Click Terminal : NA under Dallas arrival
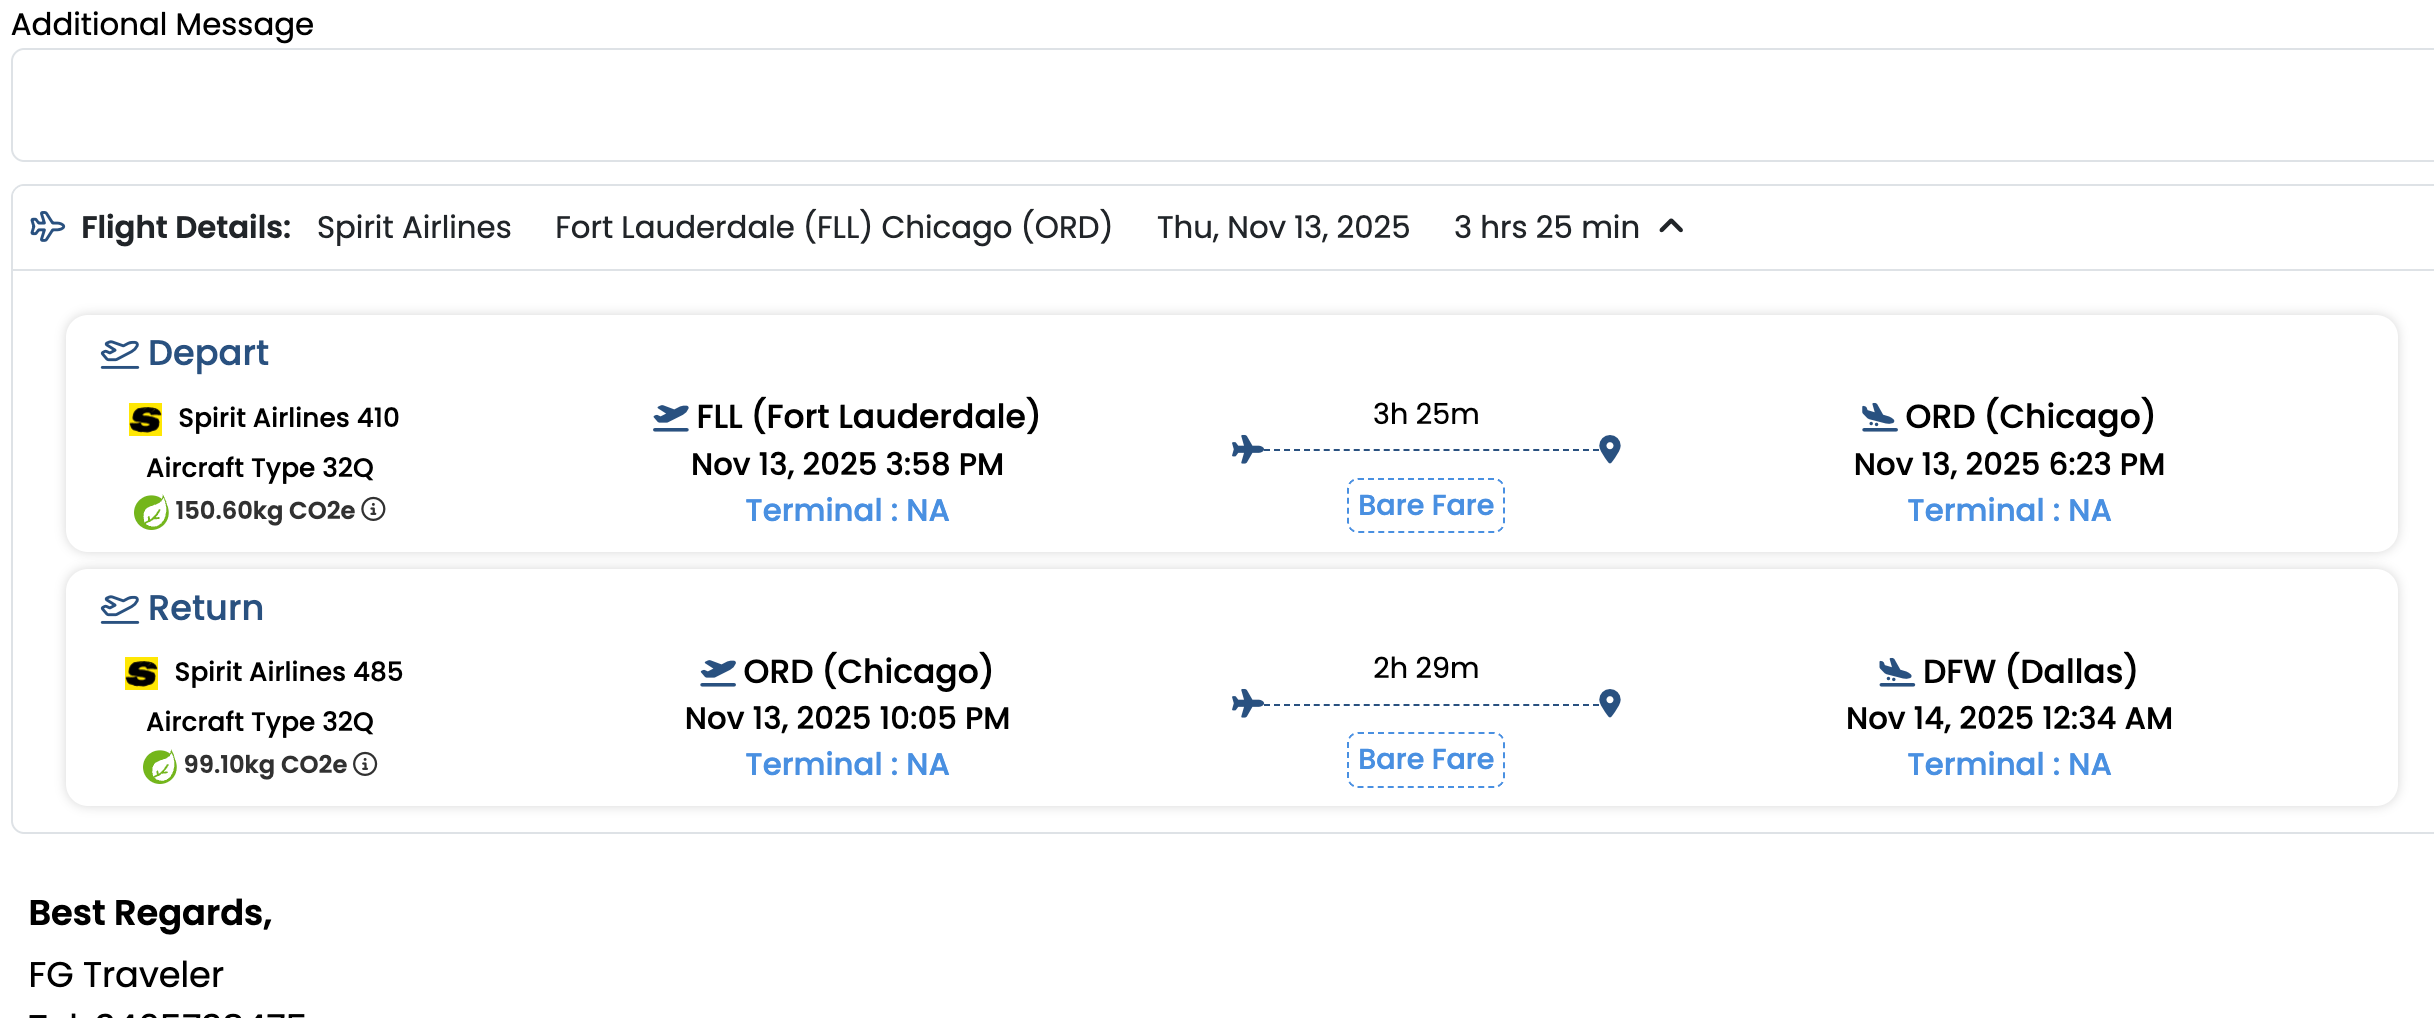 point(2008,765)
